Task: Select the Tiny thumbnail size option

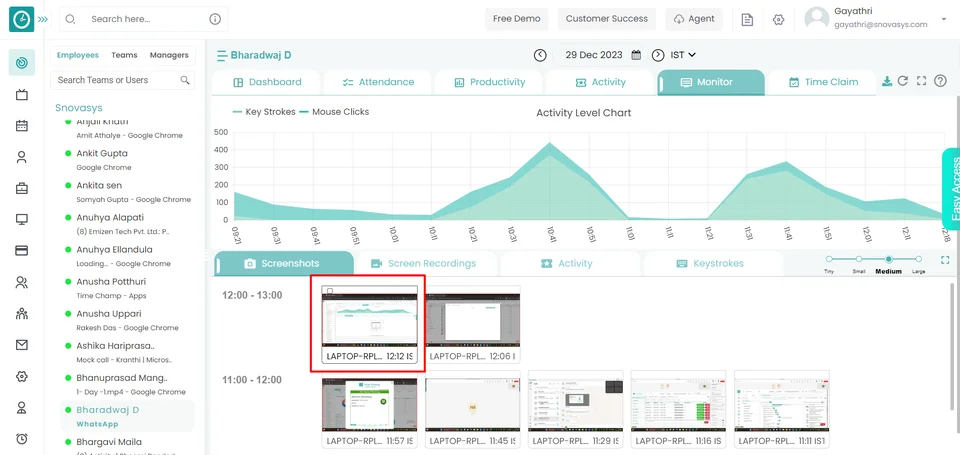Action: click(828, 259)
